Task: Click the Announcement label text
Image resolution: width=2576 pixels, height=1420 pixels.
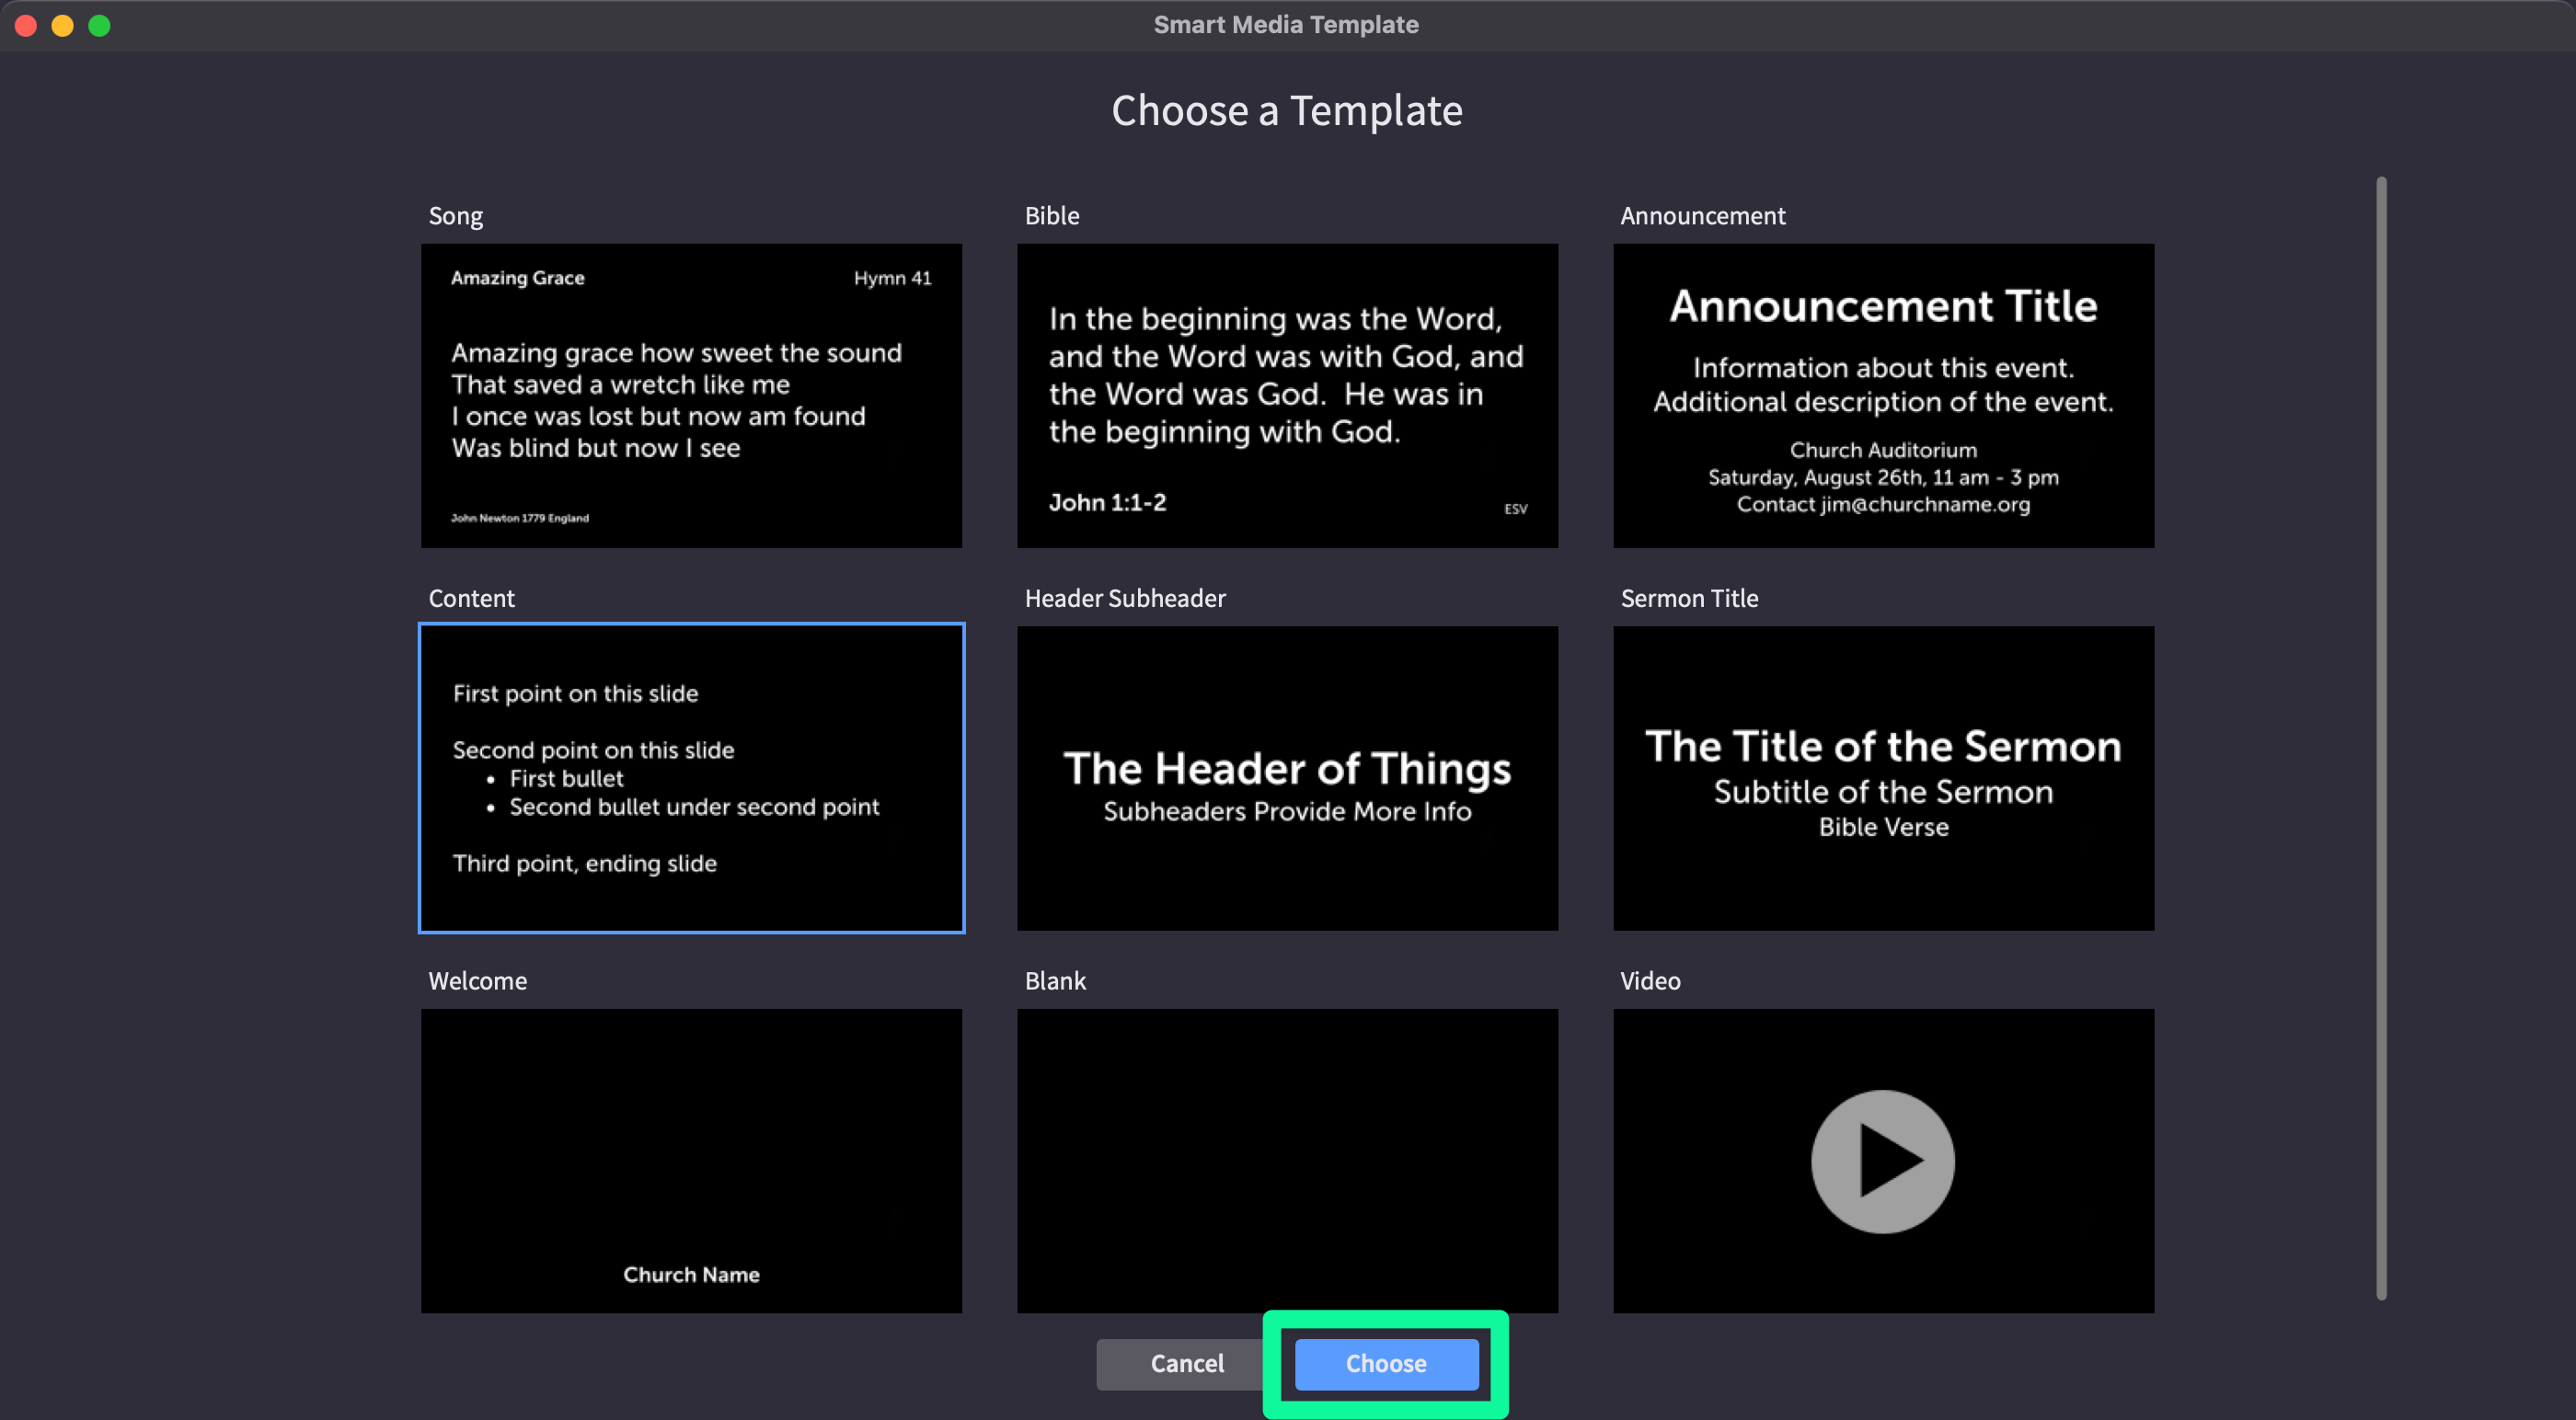Action: coord(1702,216)
